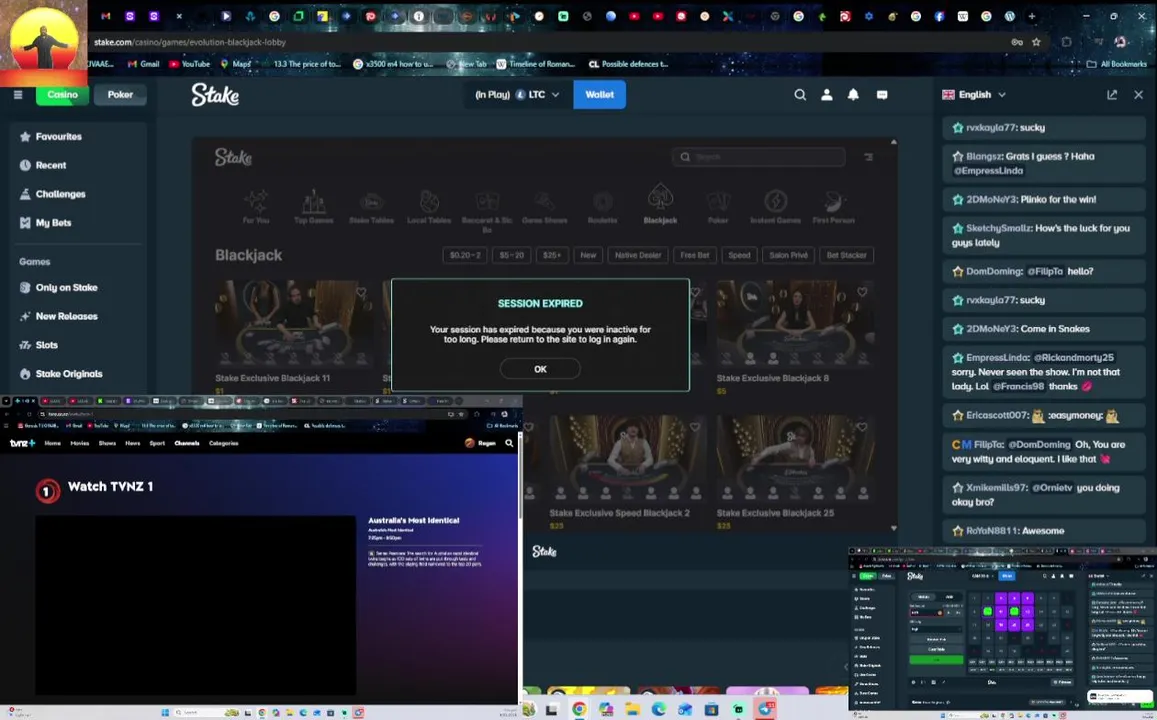This screenshot has width=1157, height=720.
Task: Click the Stake logo in the header
Action: tap(215, 94)
